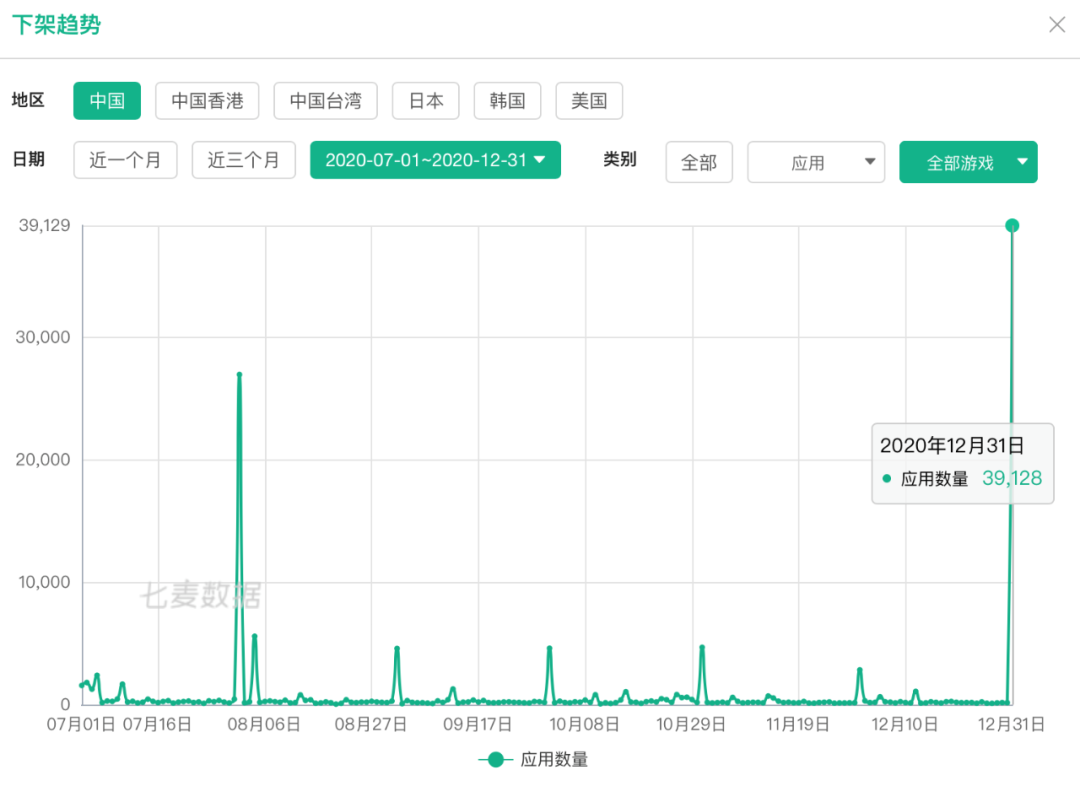The image size is (1080, 786).
Task: Click the 11月19日 axis label
Action: pos(798,725)
